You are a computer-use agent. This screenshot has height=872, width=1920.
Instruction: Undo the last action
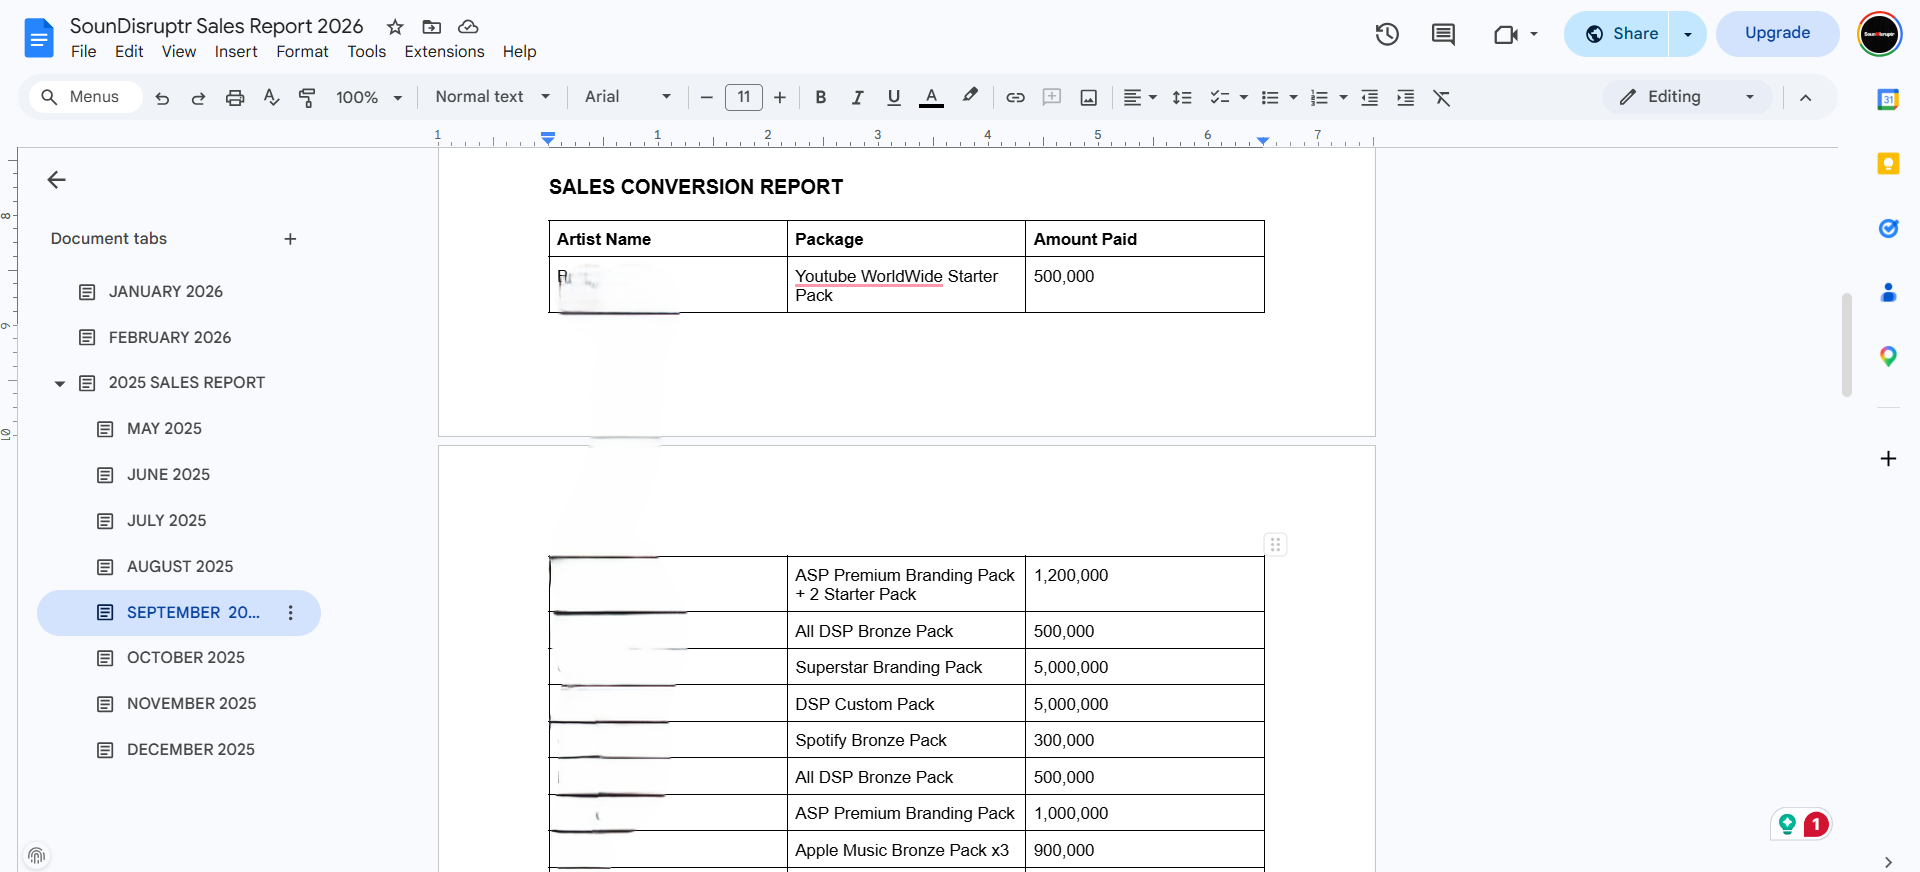(162, 98)
